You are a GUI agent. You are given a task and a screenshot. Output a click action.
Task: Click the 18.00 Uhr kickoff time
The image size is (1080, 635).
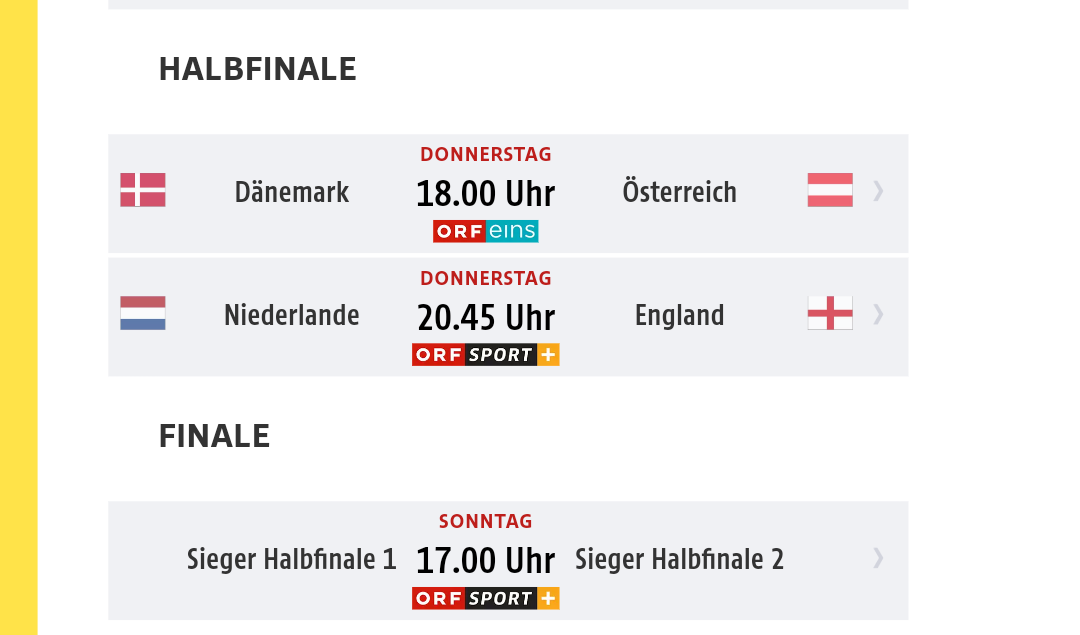pos(486,194)
